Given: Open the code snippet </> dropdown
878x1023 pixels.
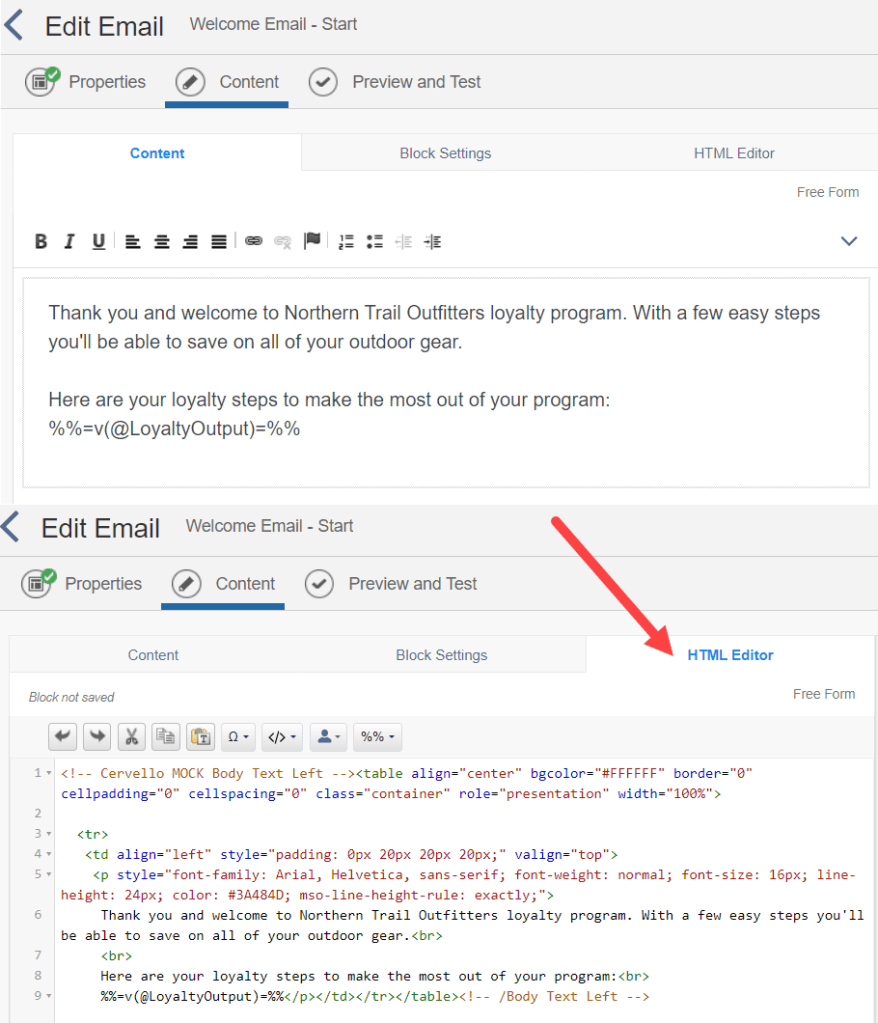Looking at the screenshot, I should coord(281,737).
